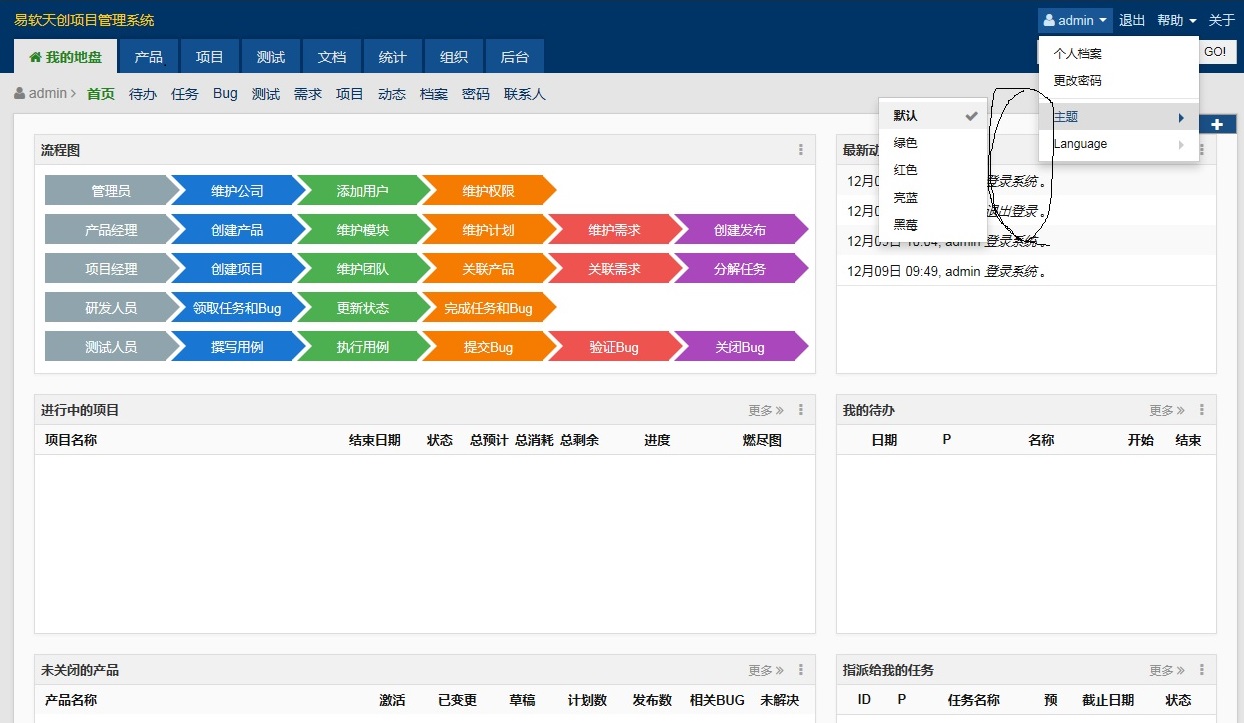Open 进行中的项目 block options icon
The height and width of the screenshot is (723, 1244).
pos(801,410)
